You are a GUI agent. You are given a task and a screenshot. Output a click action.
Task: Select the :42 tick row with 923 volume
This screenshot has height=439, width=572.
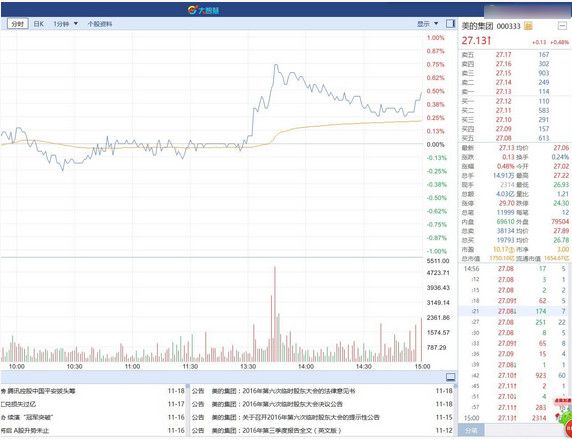514,376
